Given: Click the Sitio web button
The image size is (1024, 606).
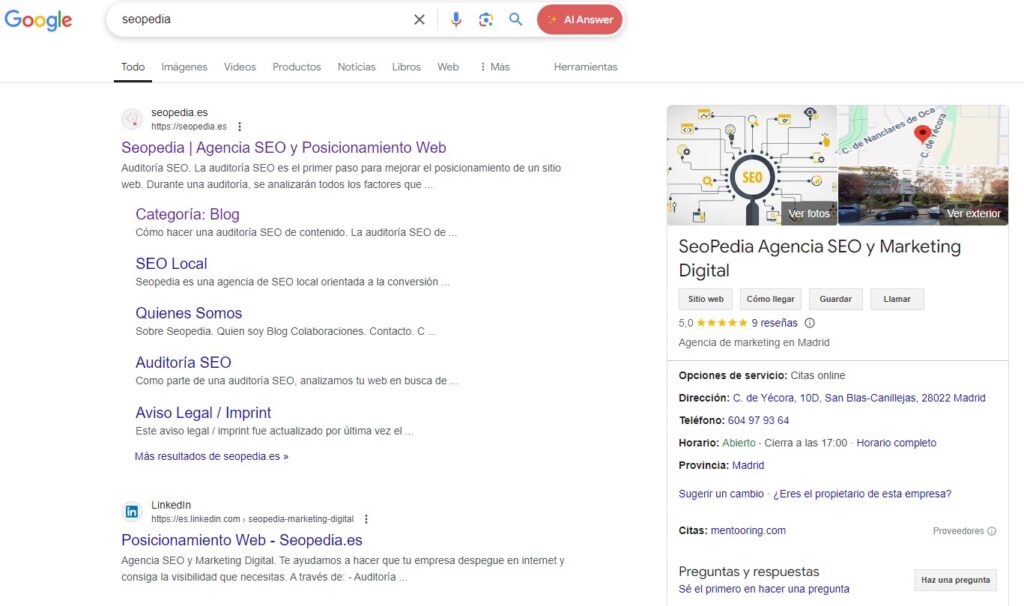Looking at the screenshot, I should [x=705, y=299].
